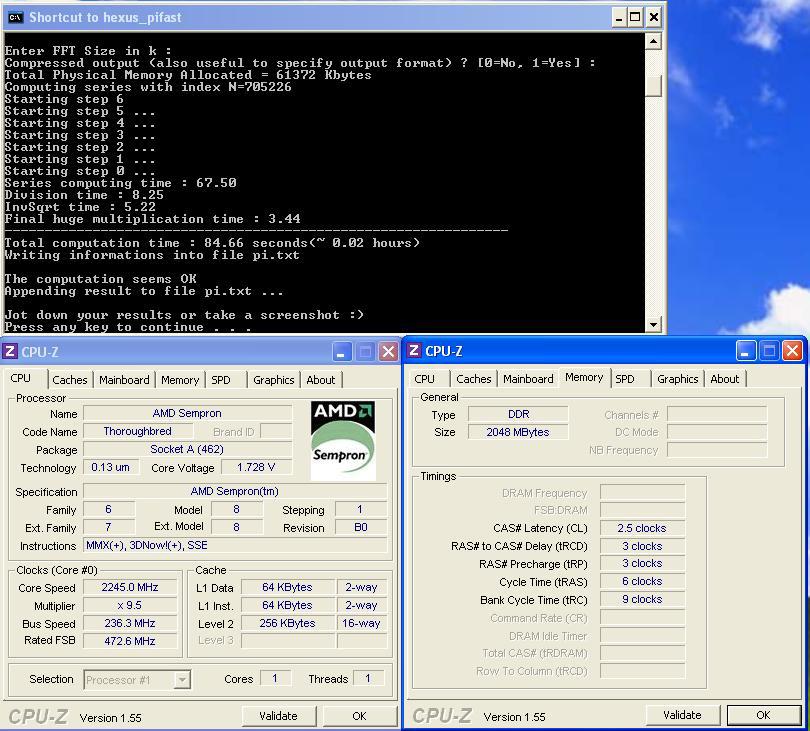Click the Series computing time 67.50 line
Screen dimensions: 810x731
(x=120, y=183)
